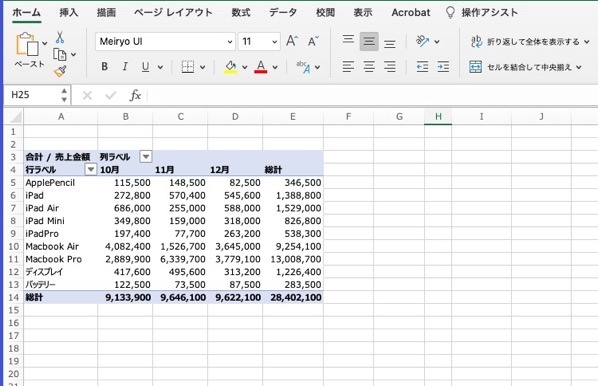This screenshot has width=598, height=386.
Task: Click the iPad Mini row label
Action: (45, 221)
